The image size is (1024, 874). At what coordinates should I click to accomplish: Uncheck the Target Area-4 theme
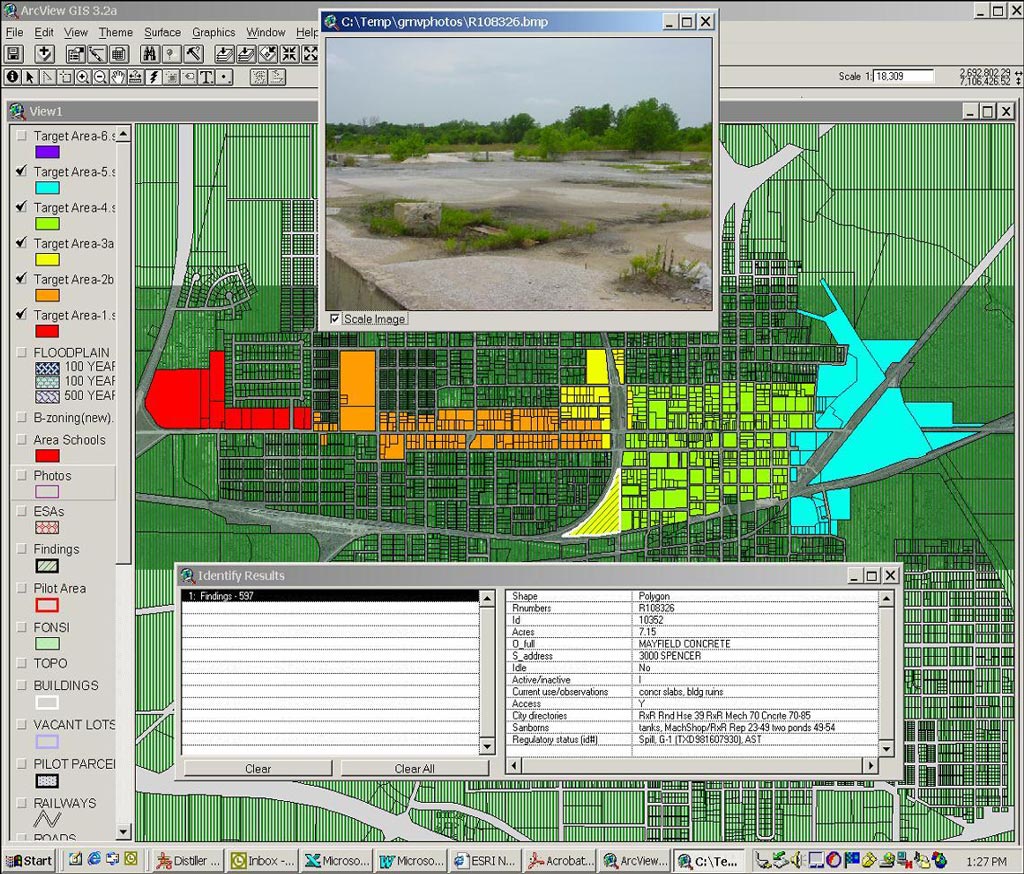click(22, 207)
